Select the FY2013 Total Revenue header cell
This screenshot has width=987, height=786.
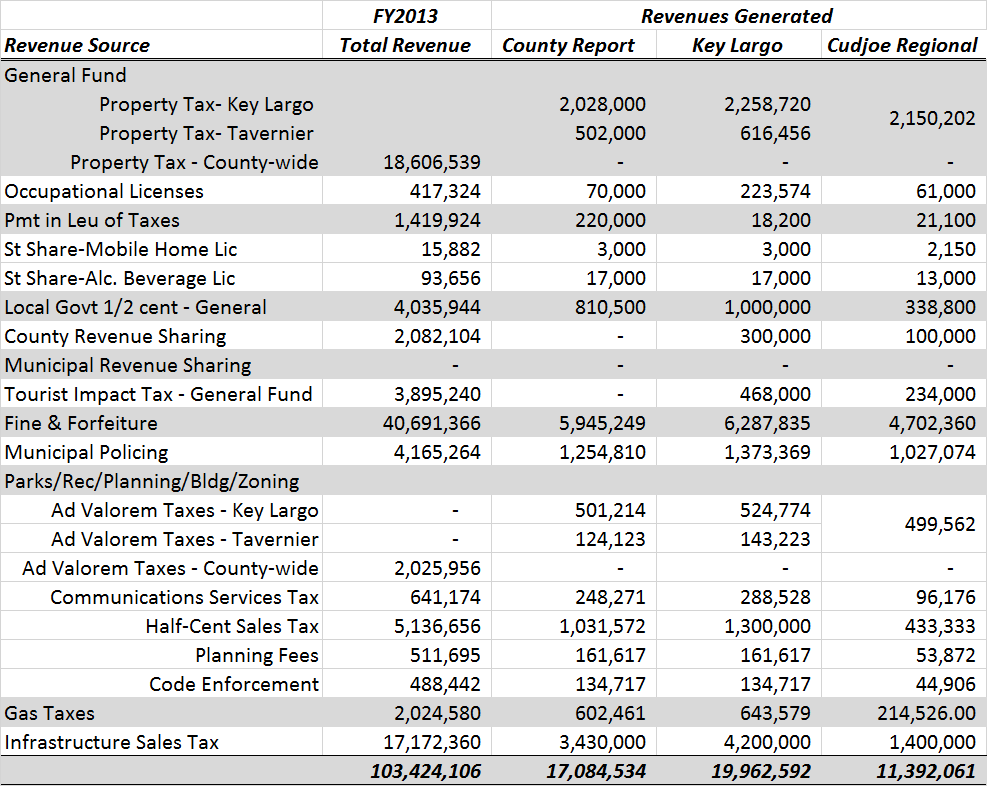405,45
